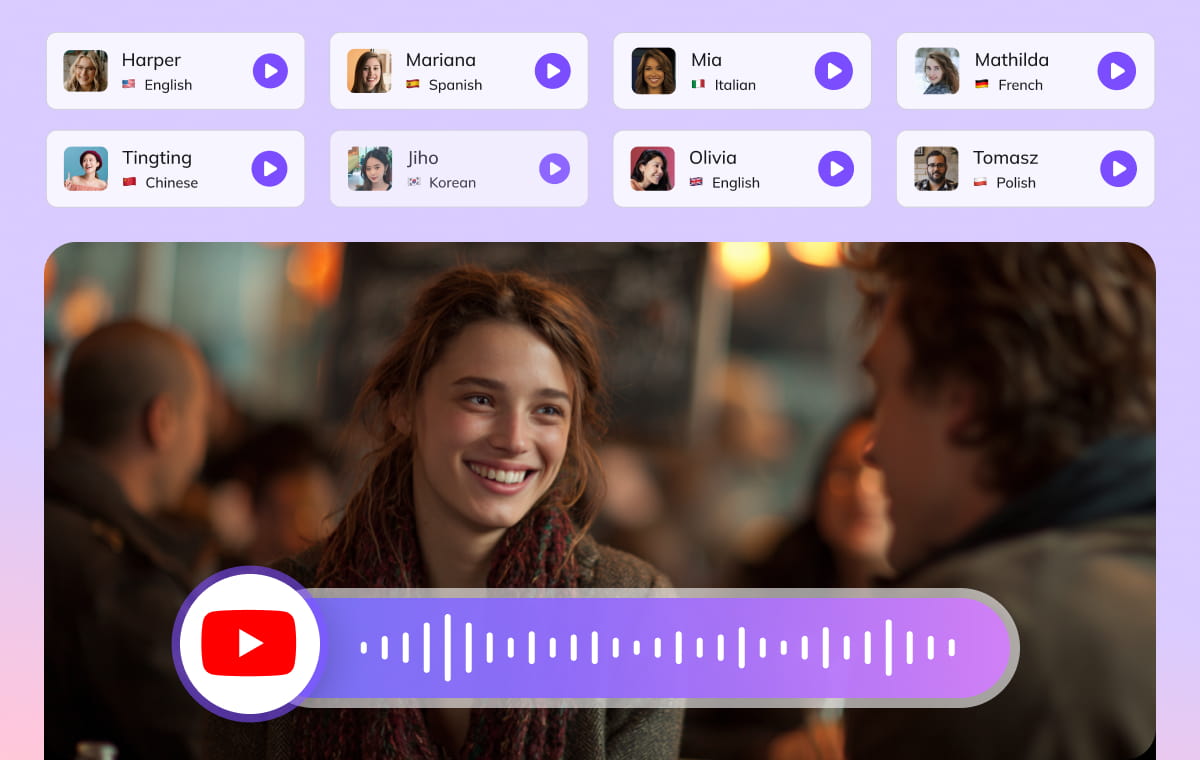Play Tingting's Chinese voice sample

[269, 168]
